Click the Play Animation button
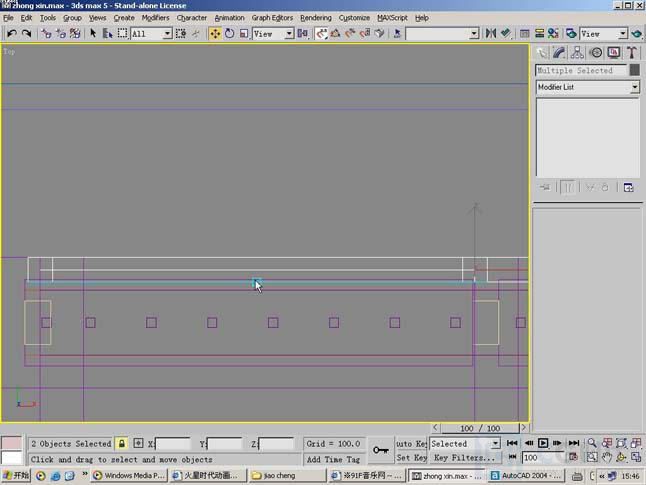 click(543, 443)
